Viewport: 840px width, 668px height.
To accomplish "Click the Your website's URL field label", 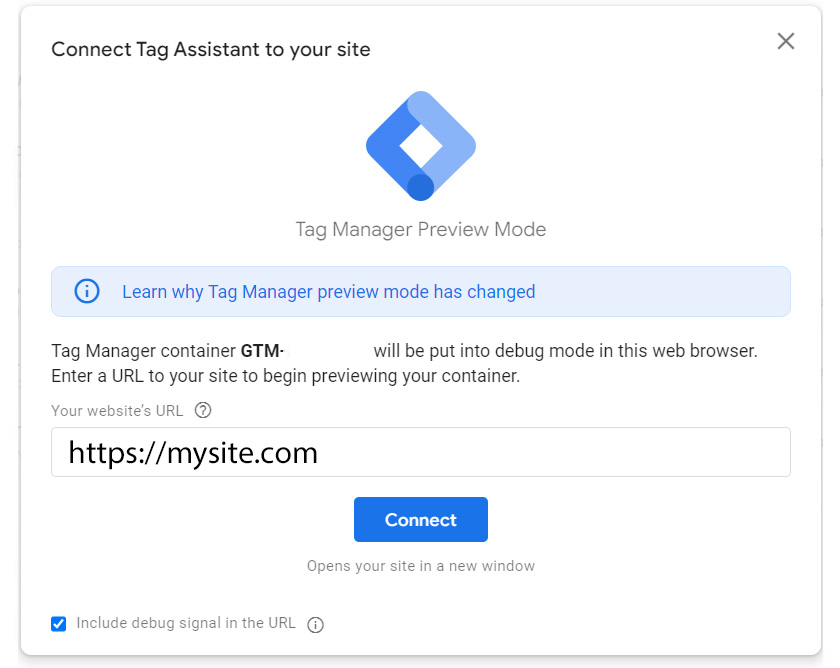I will 119,410.
